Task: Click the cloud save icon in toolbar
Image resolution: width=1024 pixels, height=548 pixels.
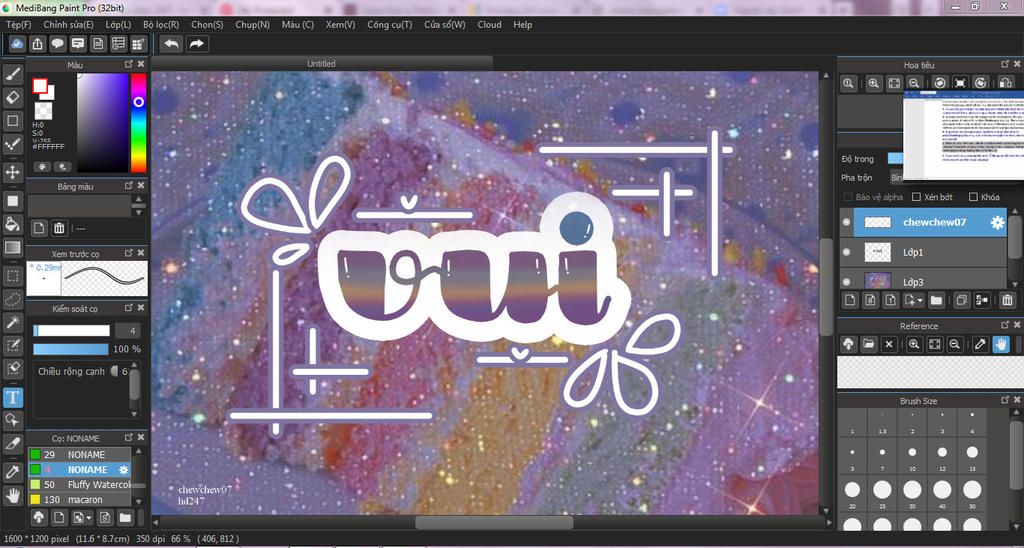Action: (x=17, y=44)
